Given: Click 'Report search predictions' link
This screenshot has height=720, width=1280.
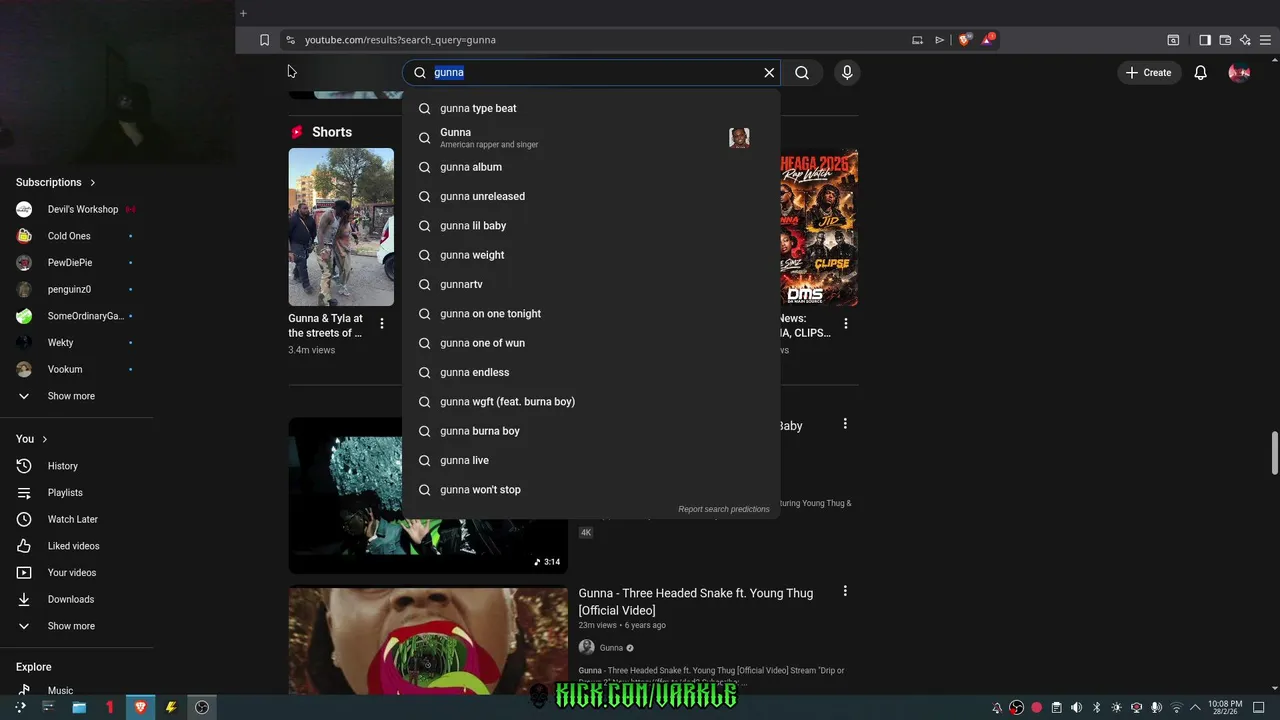Looking at the screenshot, I should pos(724,509).
